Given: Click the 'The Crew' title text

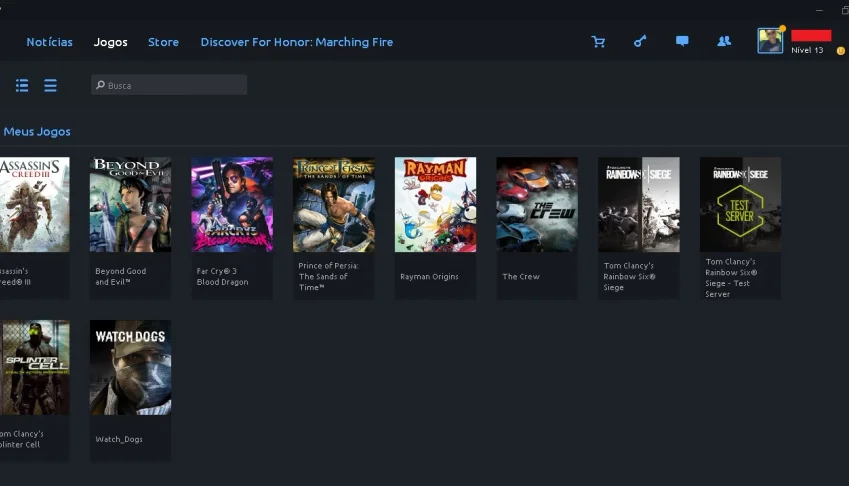Looking at the screenshot, I should tap(521, 277).
